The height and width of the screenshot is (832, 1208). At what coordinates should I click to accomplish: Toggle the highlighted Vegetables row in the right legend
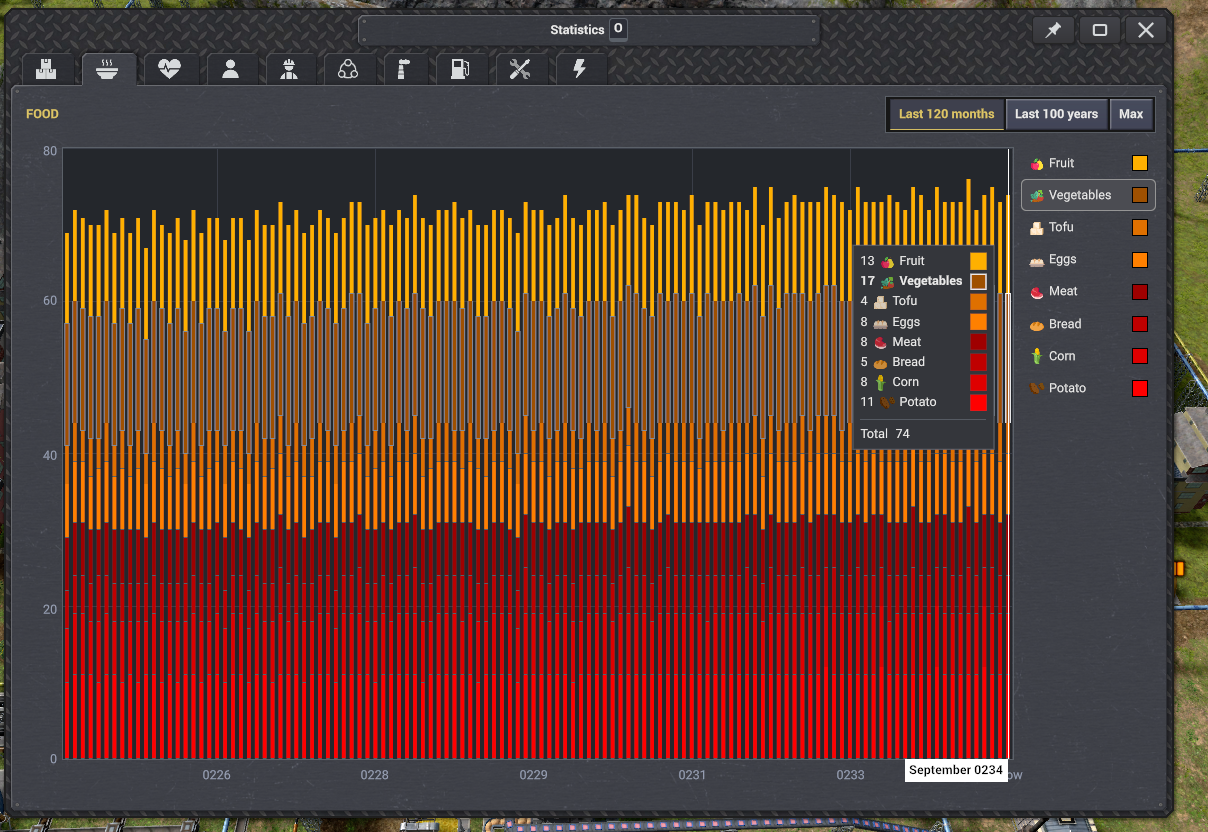pyautogui.click(x=1088, y=195)
